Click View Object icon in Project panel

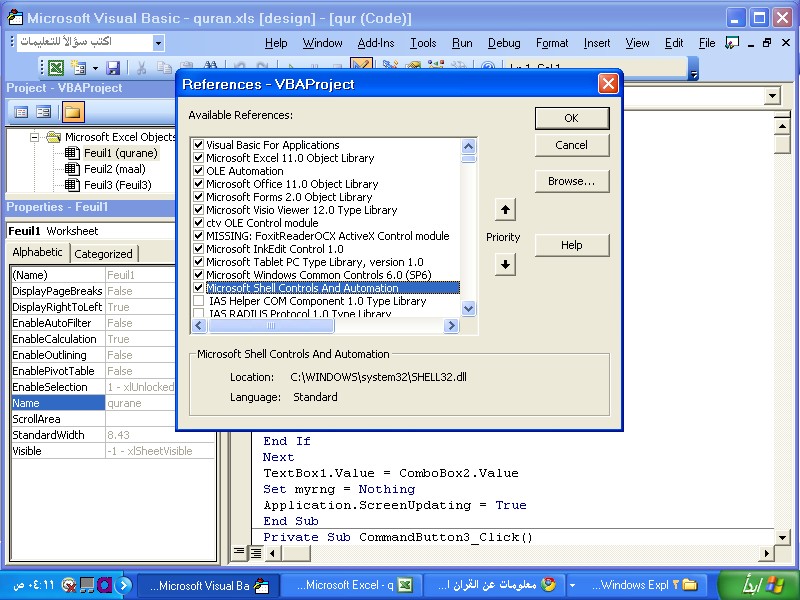pos(44,112)
